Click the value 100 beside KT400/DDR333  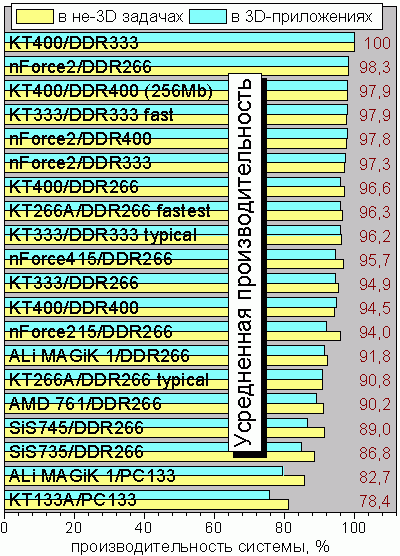coord(377,43)
